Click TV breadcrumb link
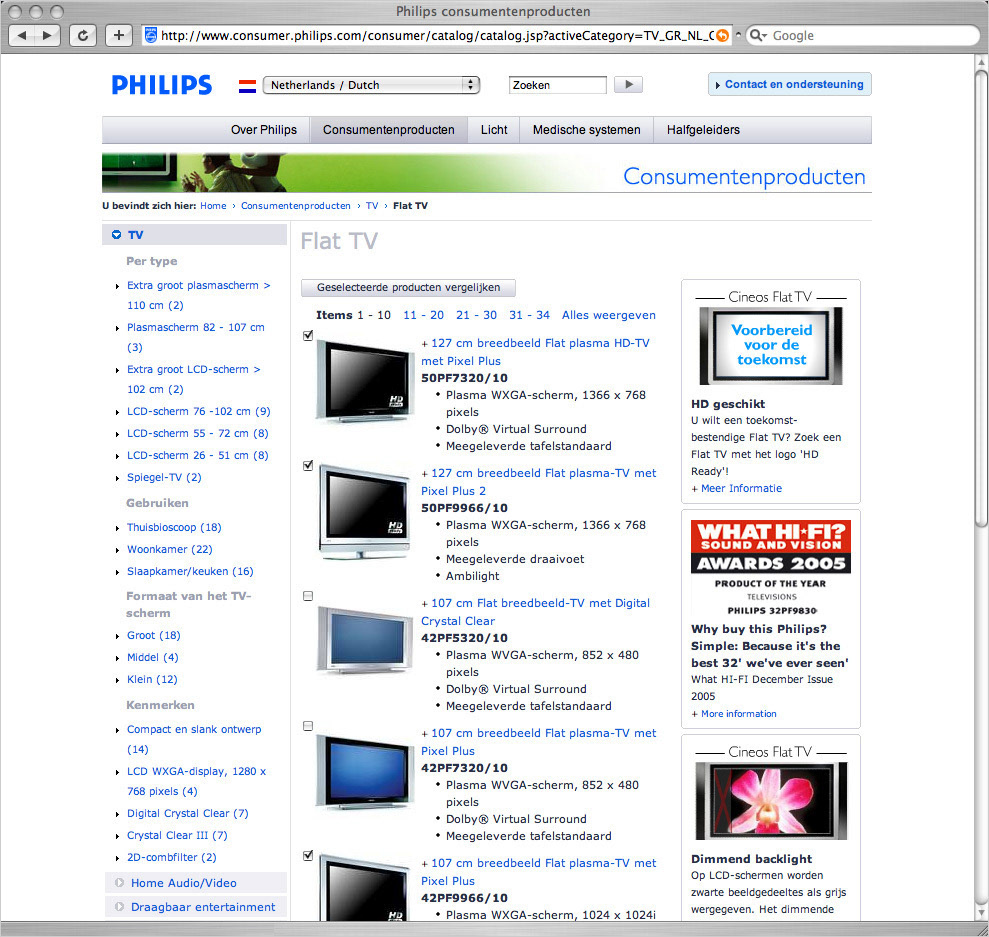989x937 pixels. click(372, 206)
